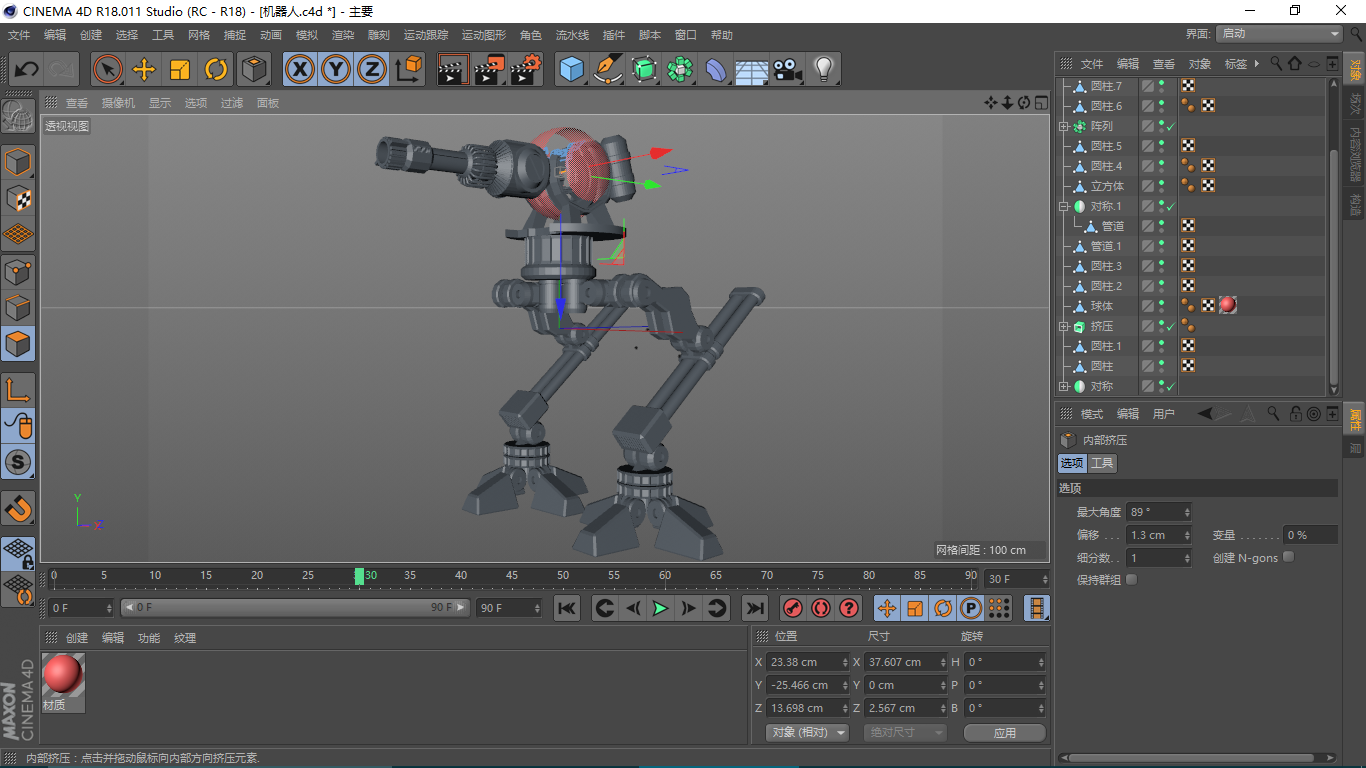Select the Rotate tool
The height and width of the screenshot is (768, 1366).
coord(217,69)
